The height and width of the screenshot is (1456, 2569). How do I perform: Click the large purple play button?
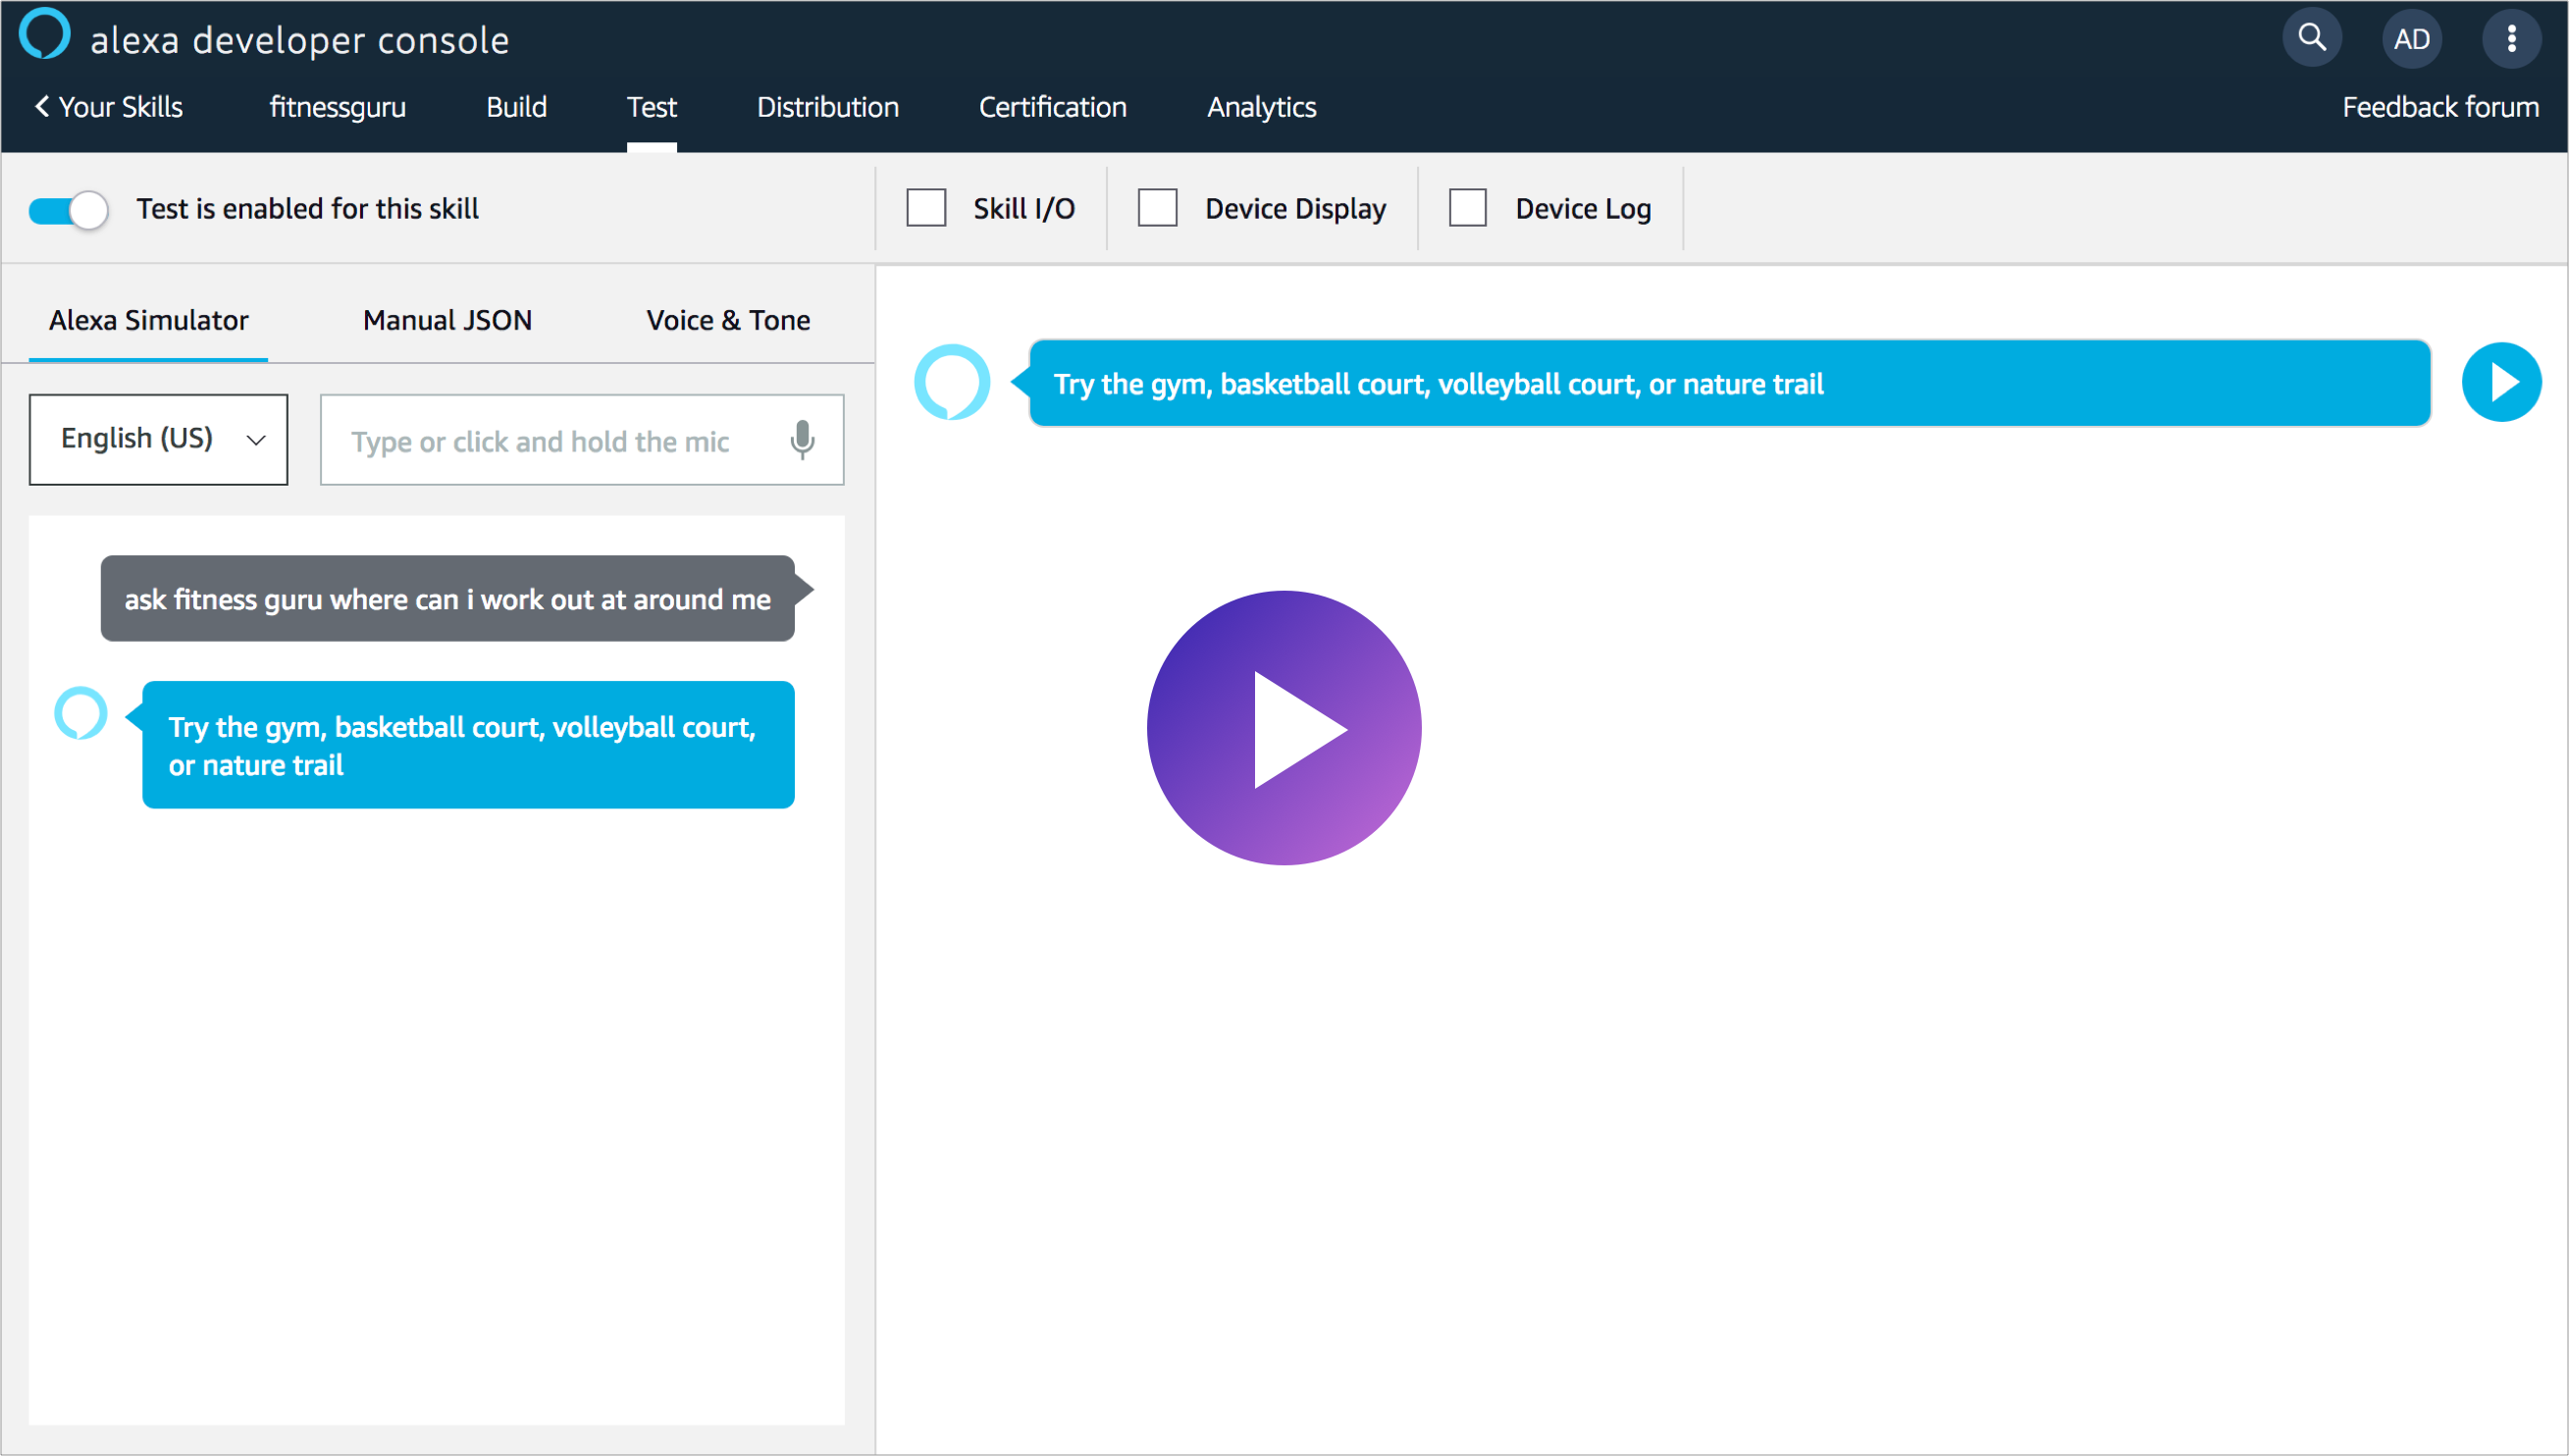click(1284, 727)
